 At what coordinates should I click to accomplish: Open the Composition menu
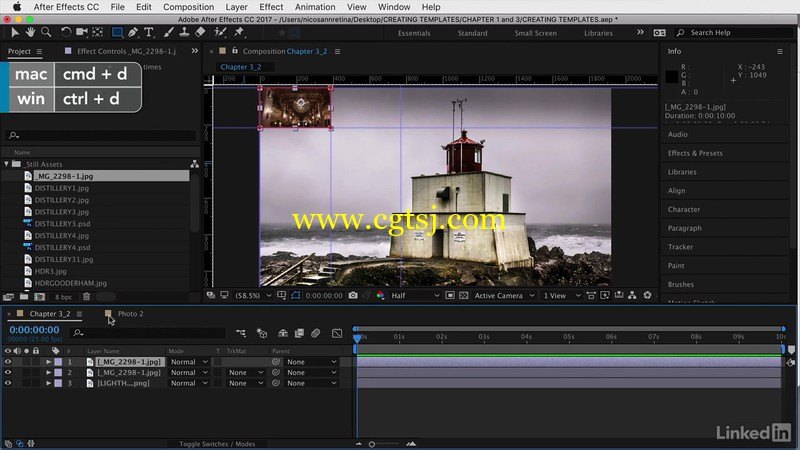188,7
